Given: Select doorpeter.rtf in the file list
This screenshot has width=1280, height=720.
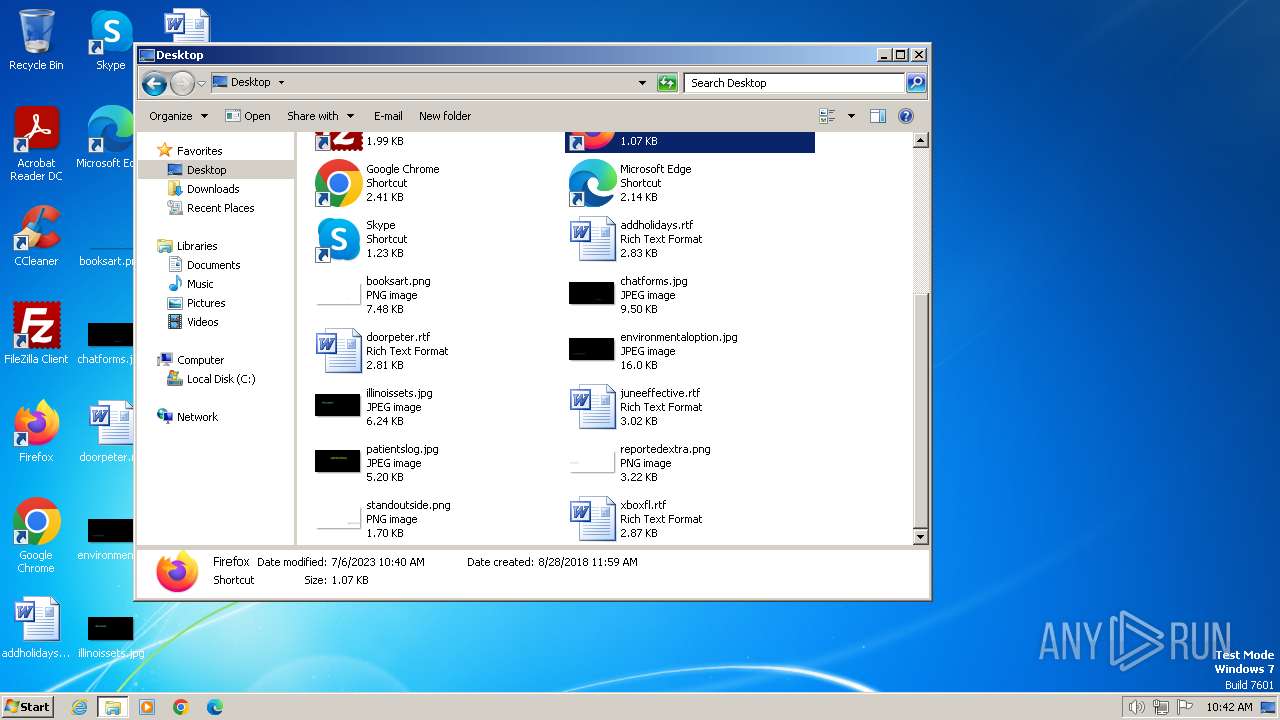Looking at the screenshot, I should [x=438, y=351].
